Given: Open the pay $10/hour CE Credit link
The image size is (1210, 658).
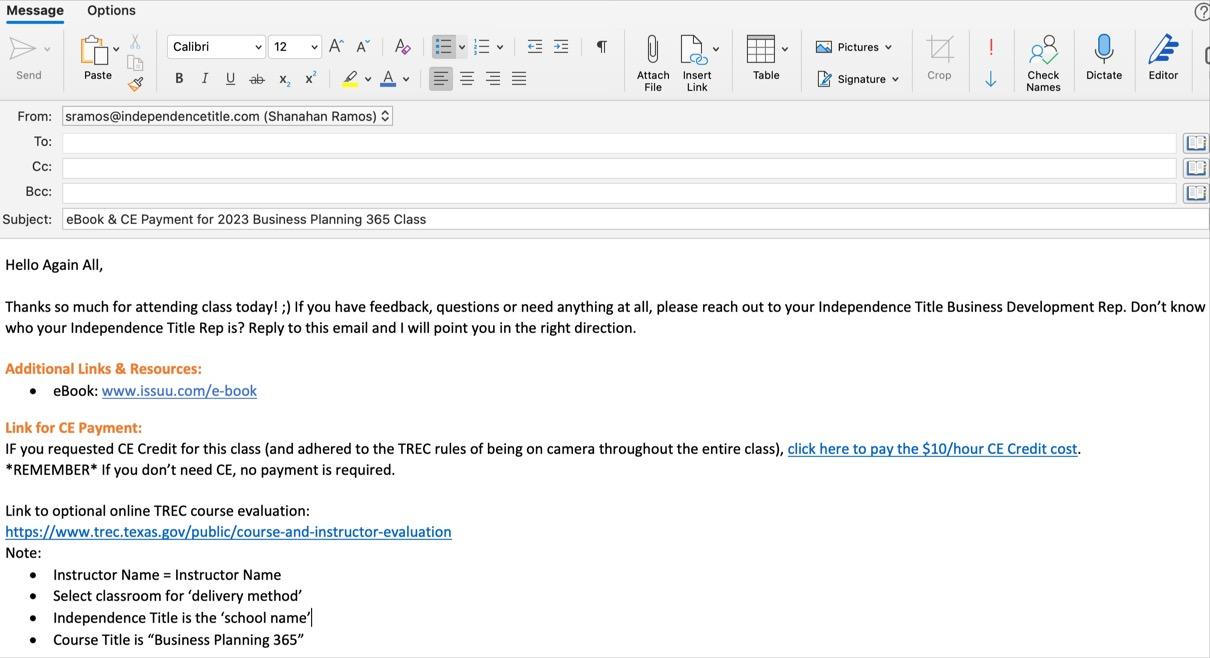Looking at the screenshot, I should tap(932, 449).
